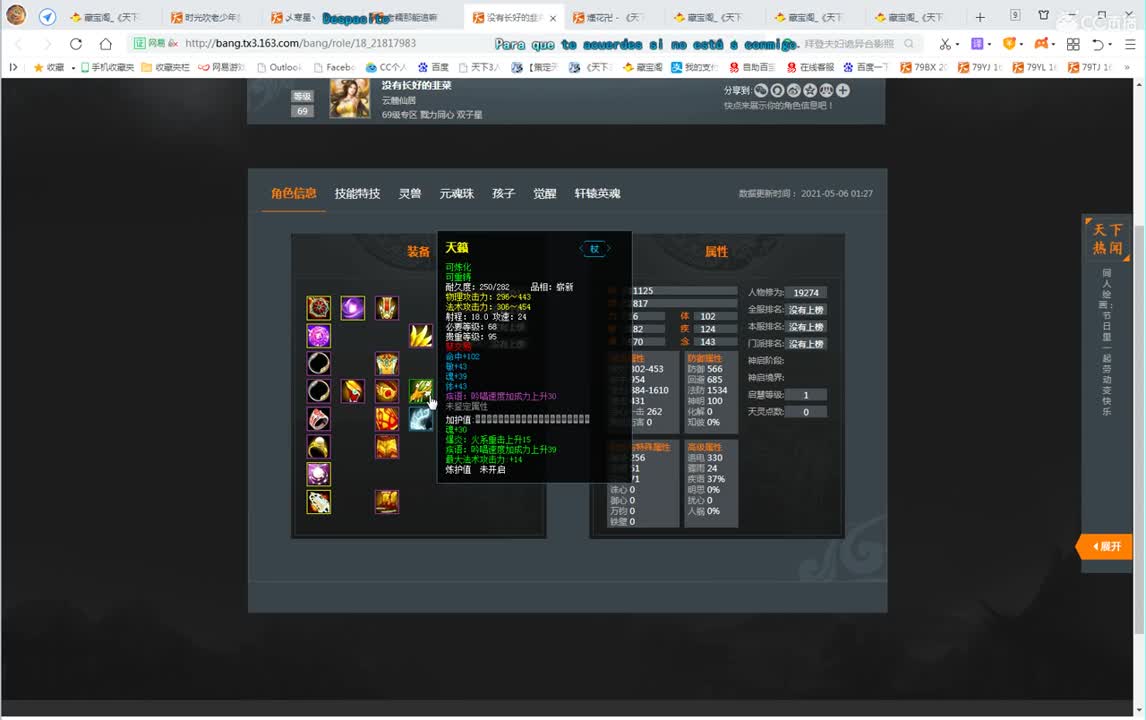
Task: Switch to the 孩子 tab
Action: click(504, 194)
